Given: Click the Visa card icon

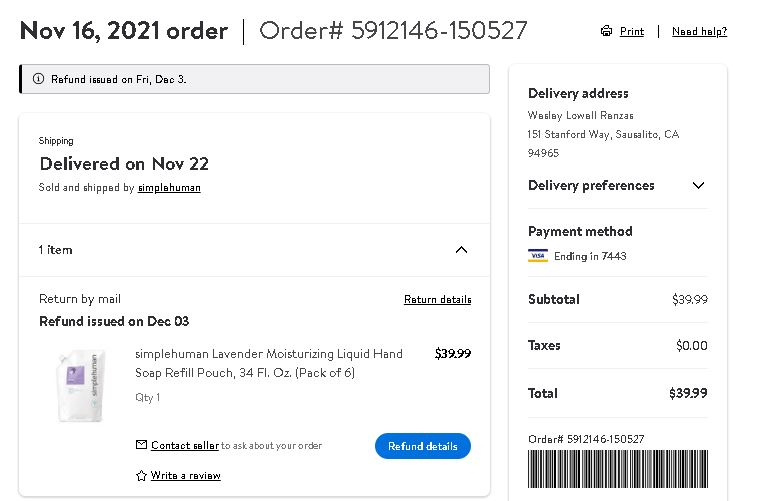Looking at the screenshot, I should pyautogui.click(x=538, y=256).
